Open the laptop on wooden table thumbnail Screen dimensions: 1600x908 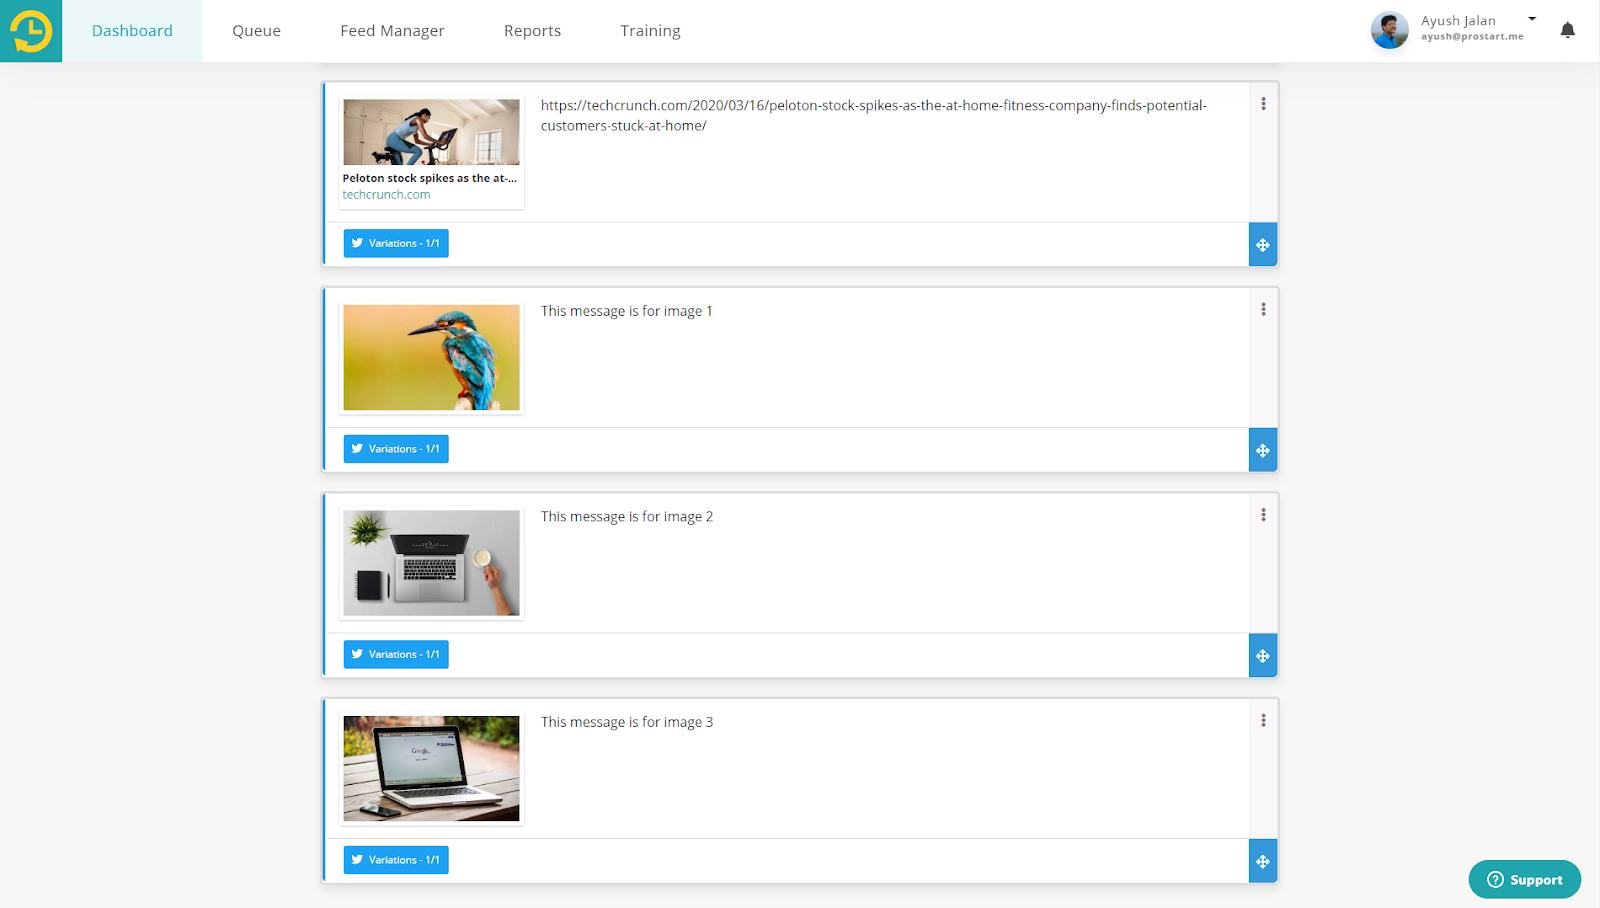pos(431,768)
